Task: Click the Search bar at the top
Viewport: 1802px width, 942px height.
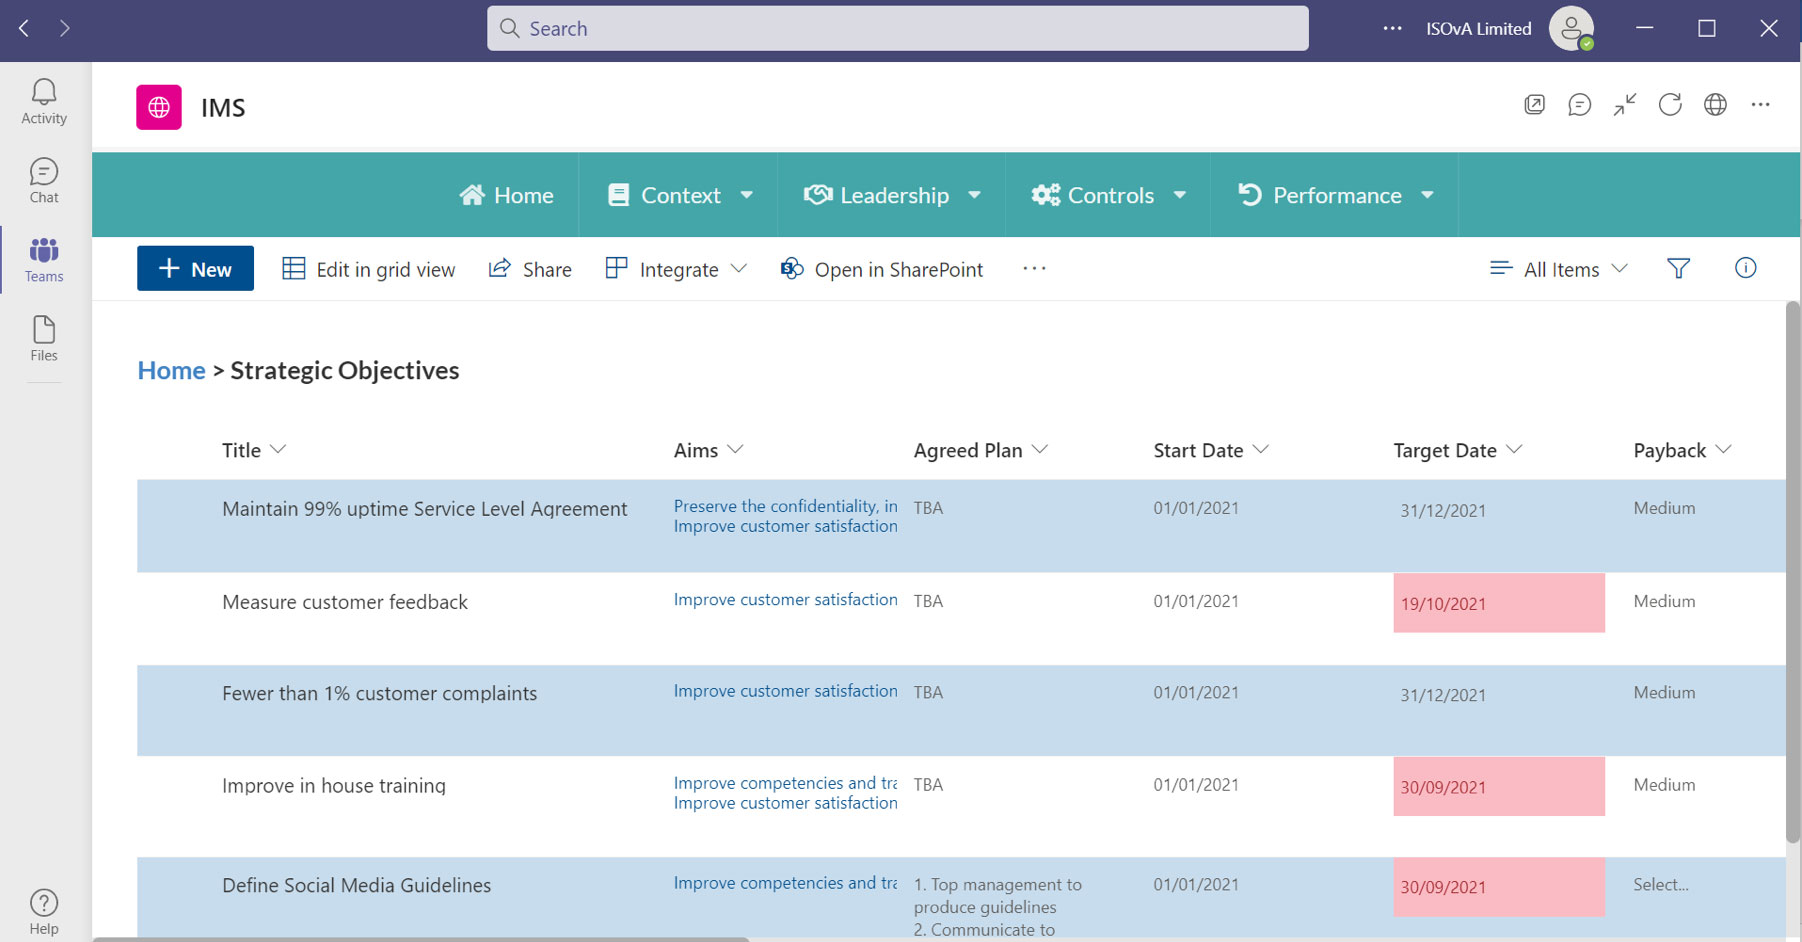Action: 897,28
